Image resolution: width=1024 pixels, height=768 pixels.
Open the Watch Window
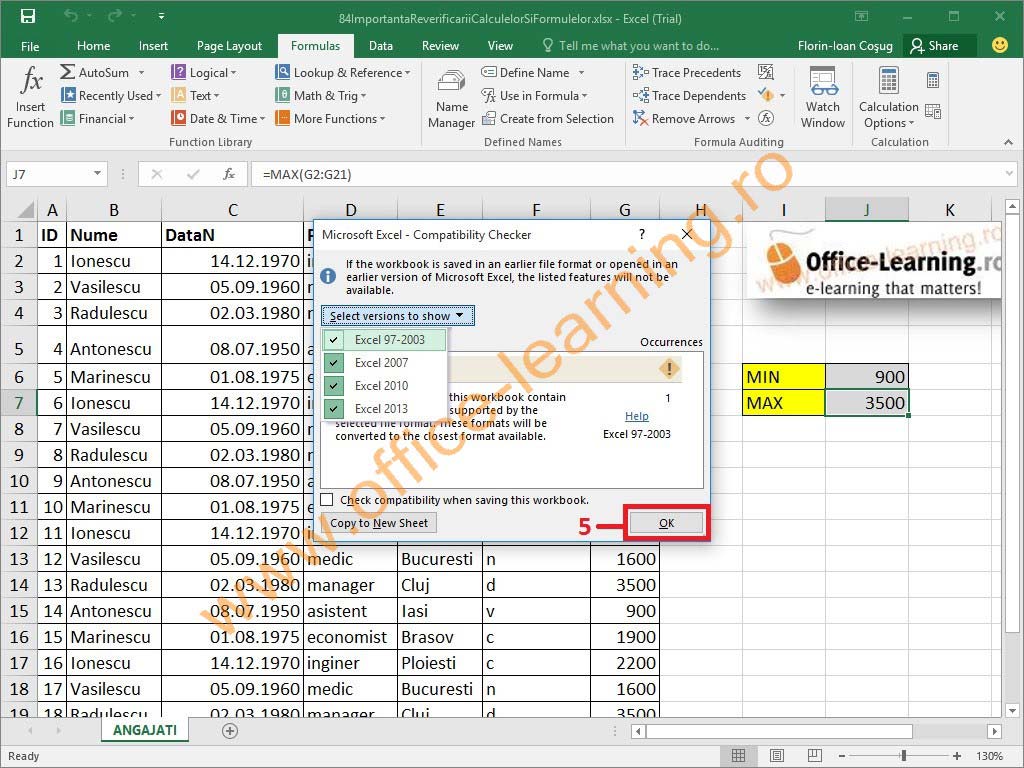coord(823,97)
